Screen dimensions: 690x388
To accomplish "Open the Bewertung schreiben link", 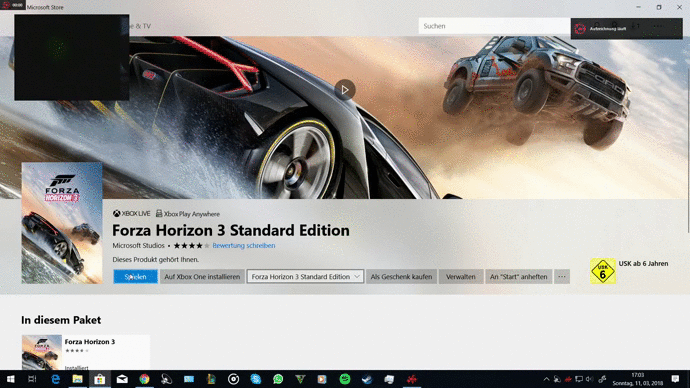I will point(244,245).
